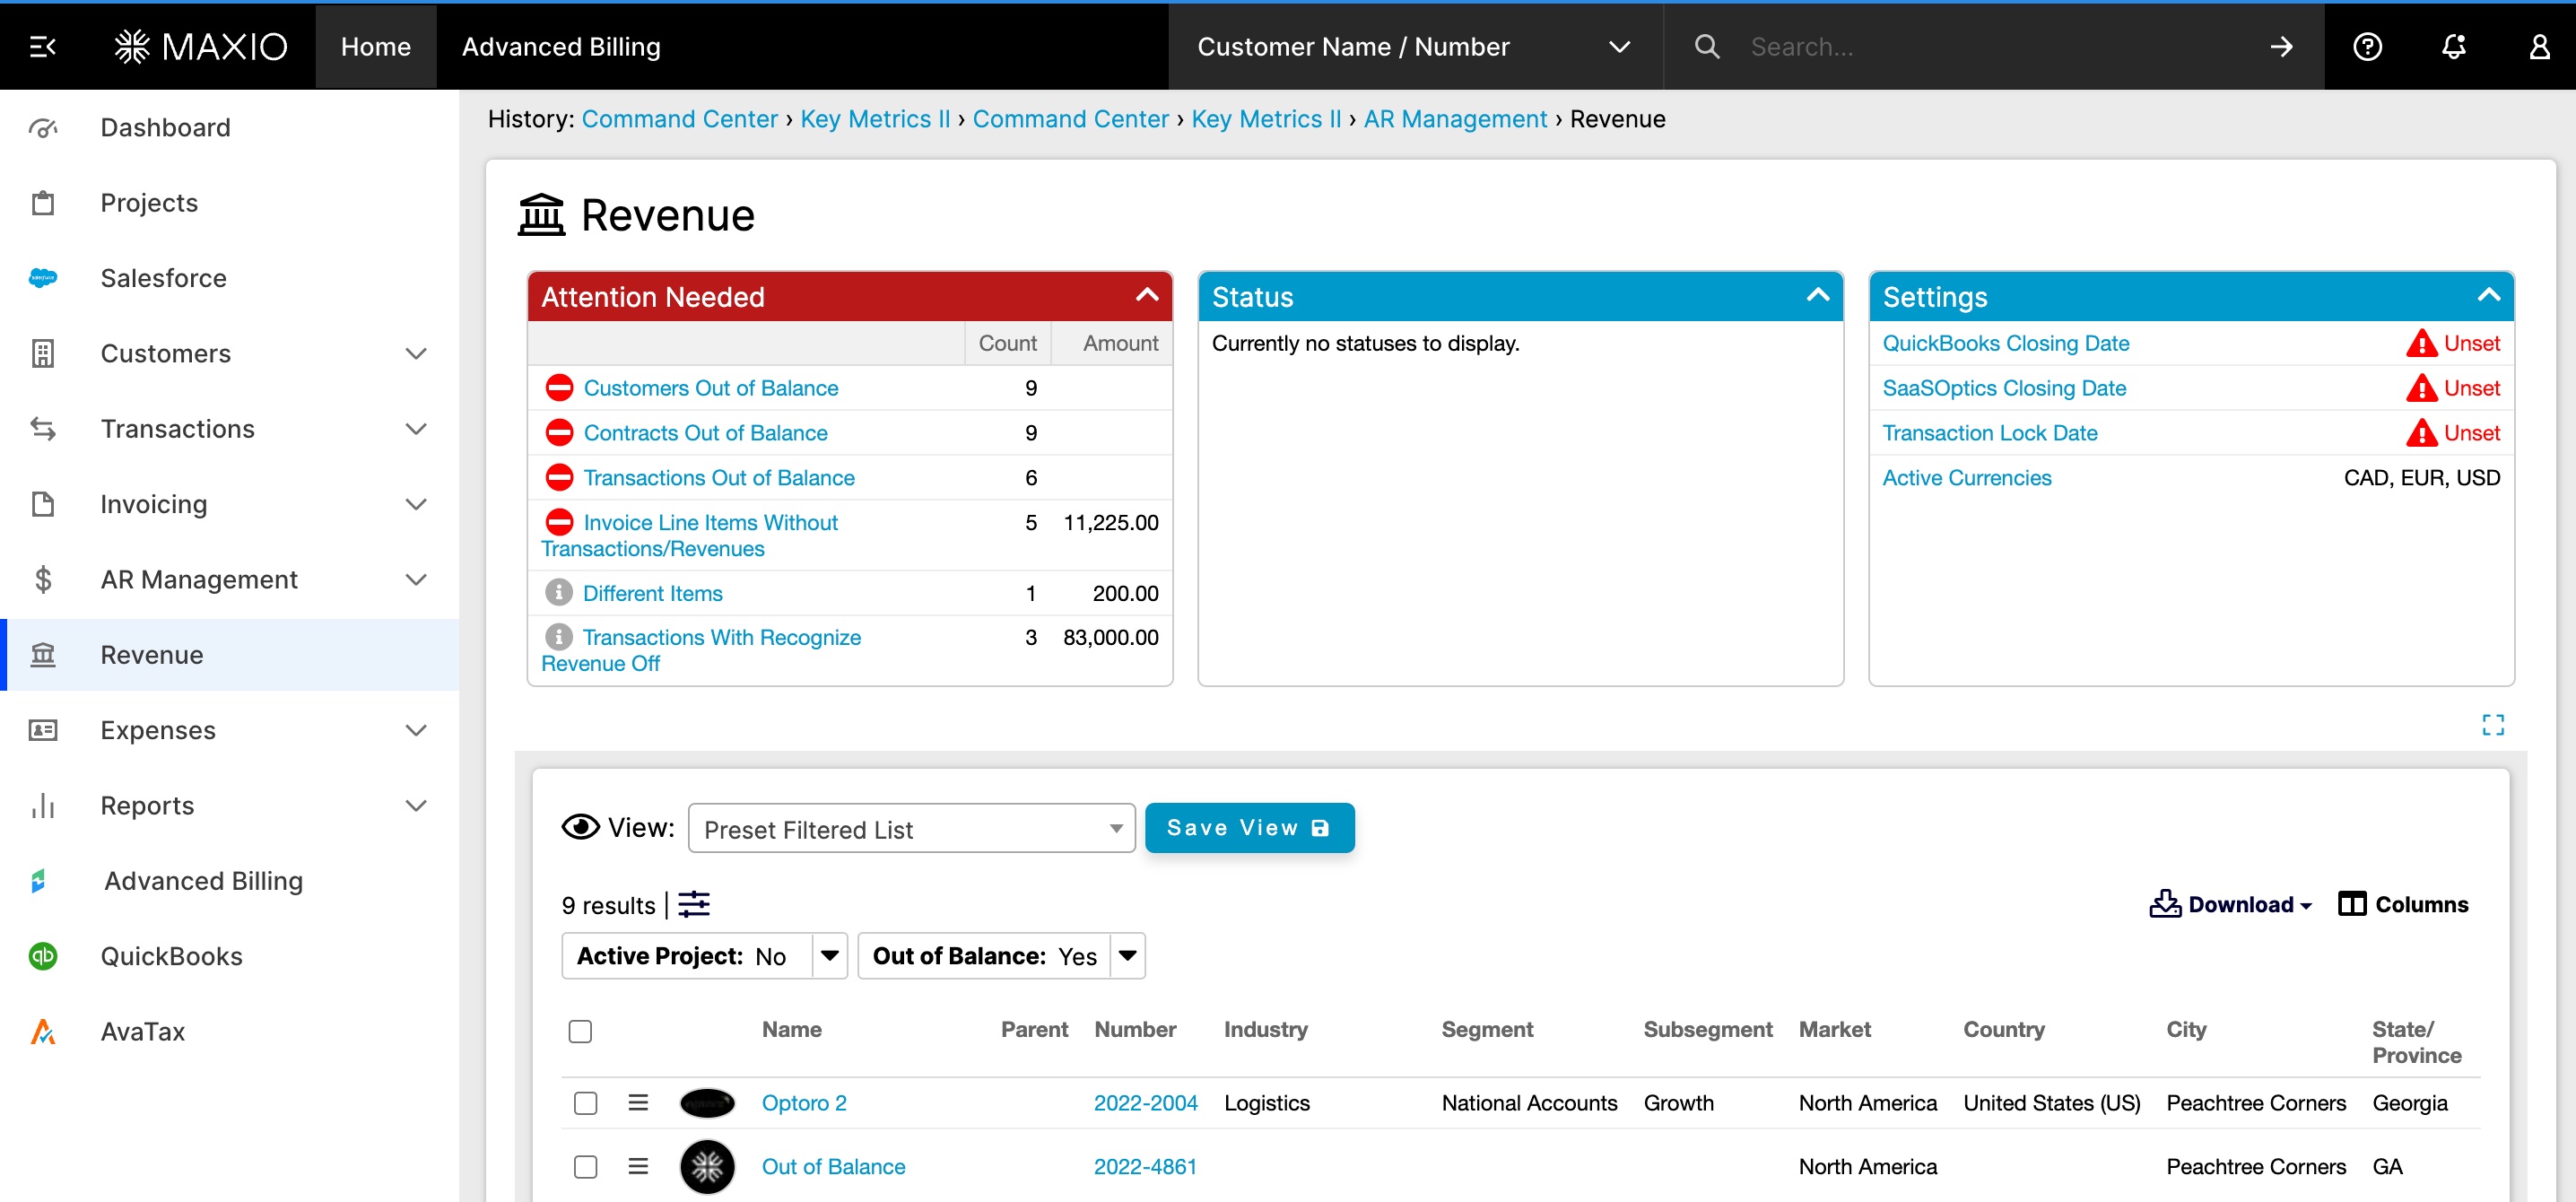Click the Salesforce icon in the sidebar
This screenshot has width=2576, height=1202.
[42, 278]
